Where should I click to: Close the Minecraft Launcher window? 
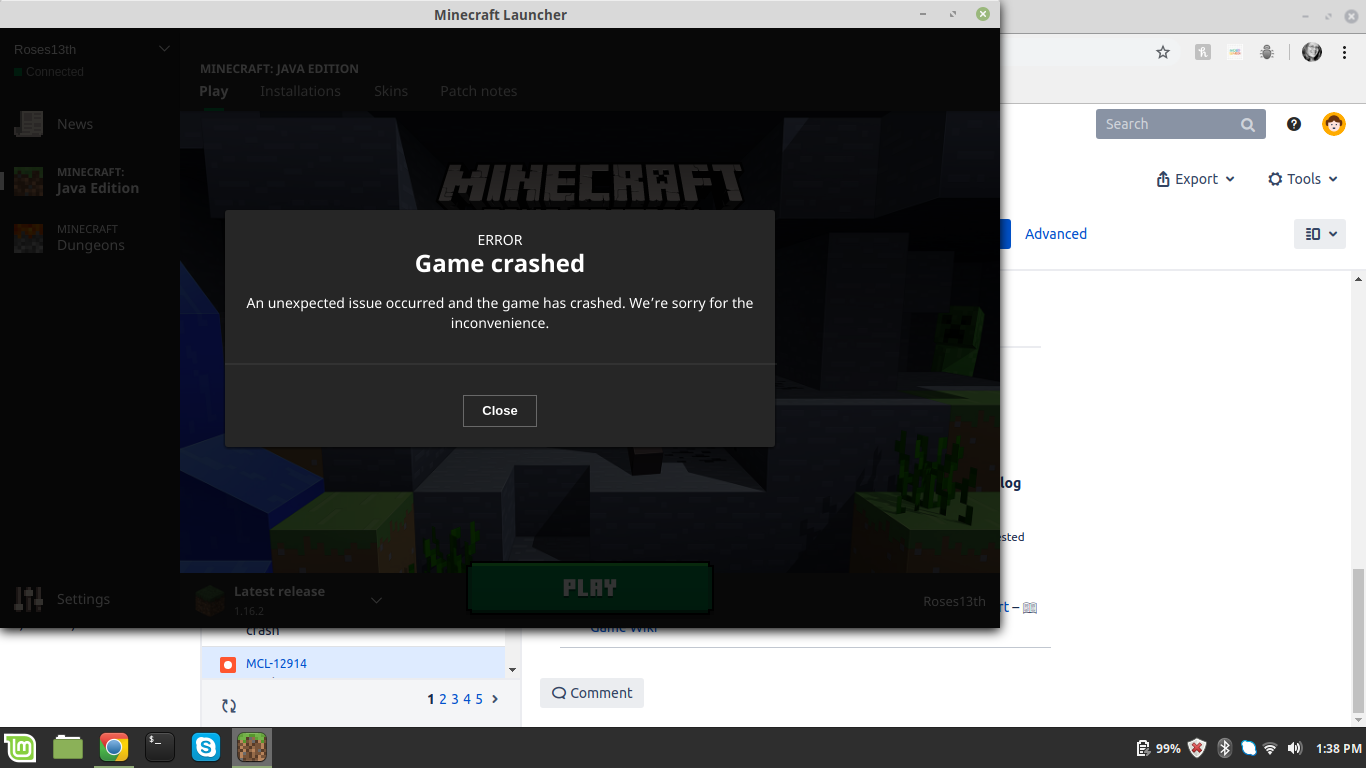983,14
